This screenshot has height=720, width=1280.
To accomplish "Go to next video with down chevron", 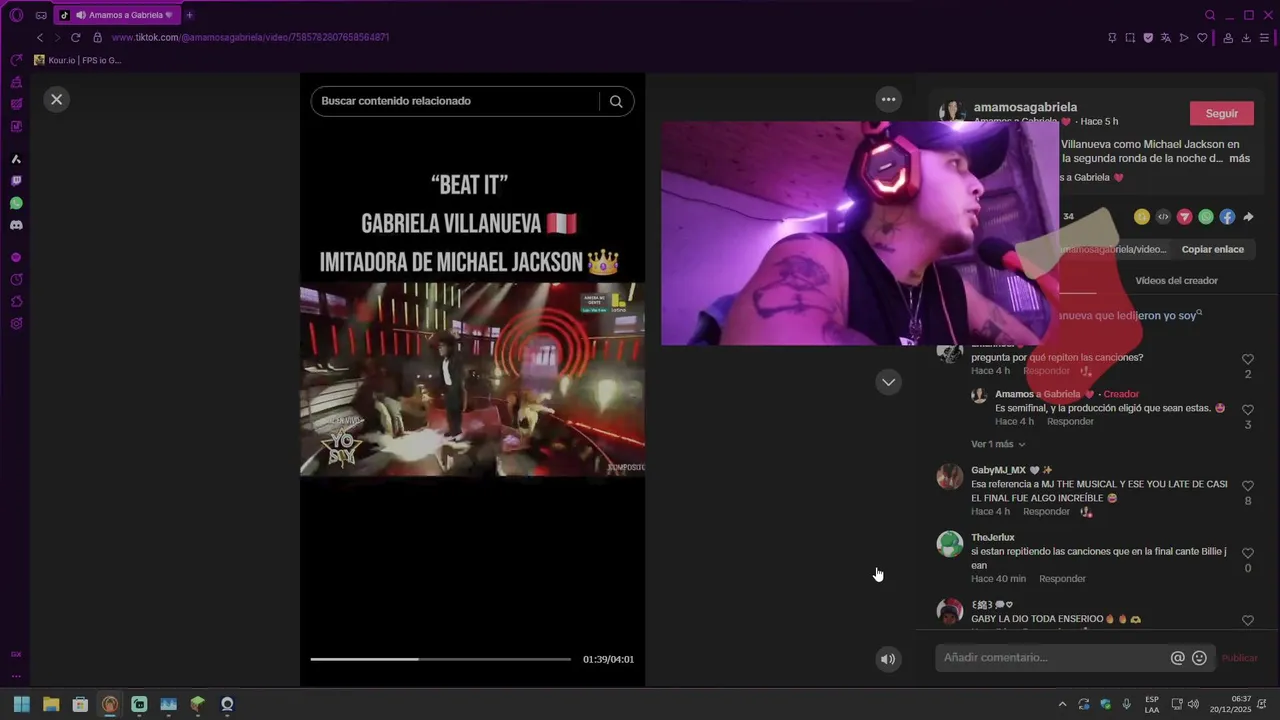I will [888, 382].
